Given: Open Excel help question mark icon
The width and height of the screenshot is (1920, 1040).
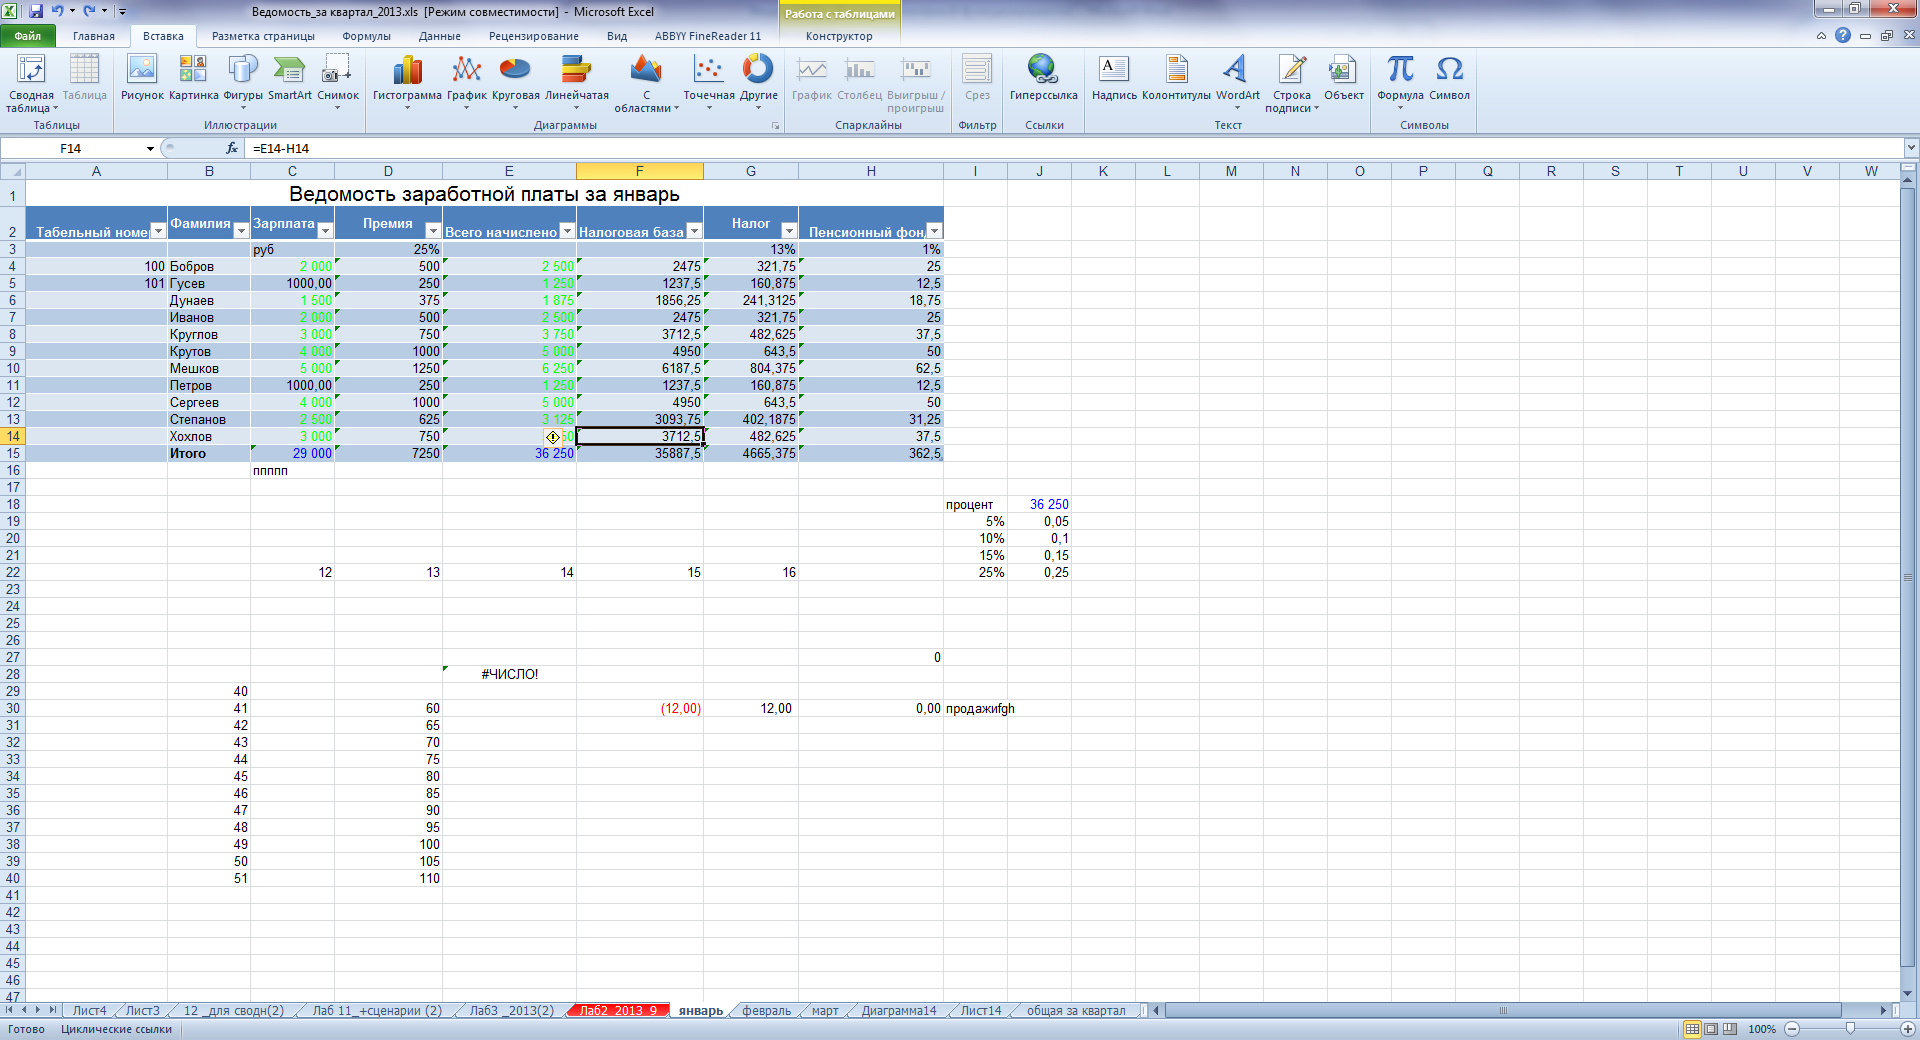Looking at the screenshot, I should pyautogui.click(x=1842, y=35).
